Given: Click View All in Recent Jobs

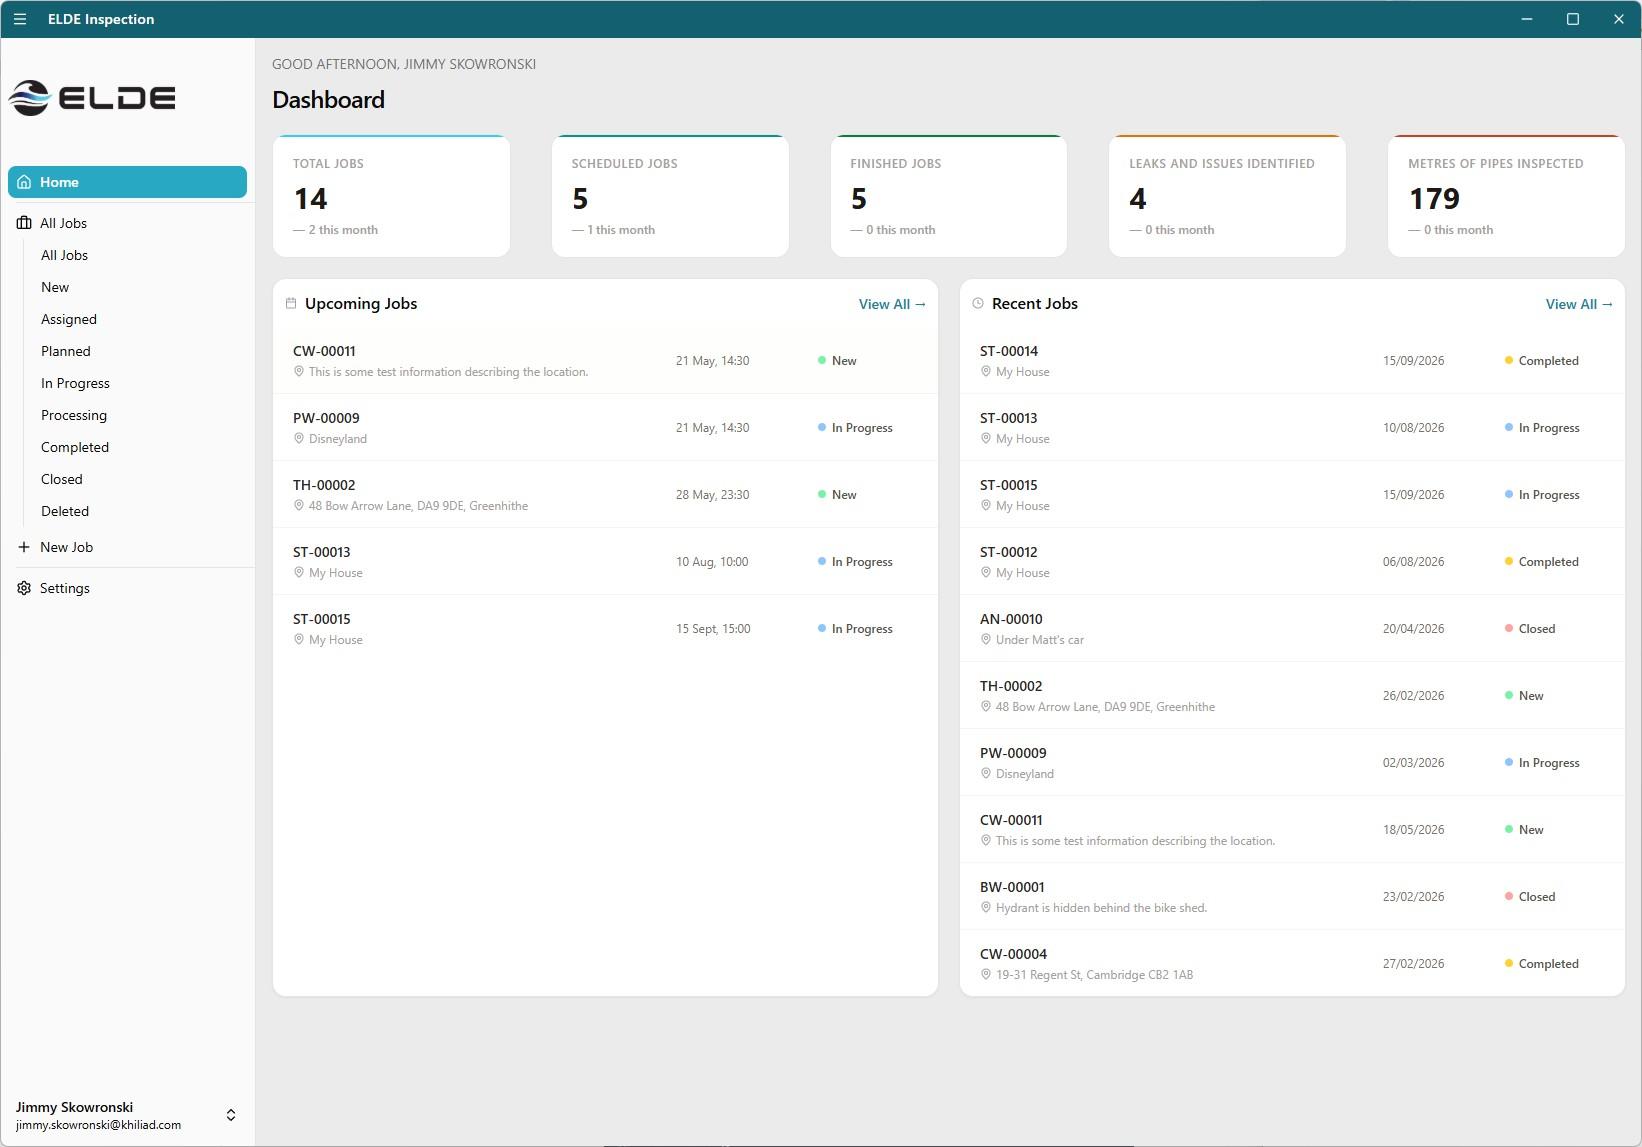Looking at the screenshot, I should (1579, 304).
